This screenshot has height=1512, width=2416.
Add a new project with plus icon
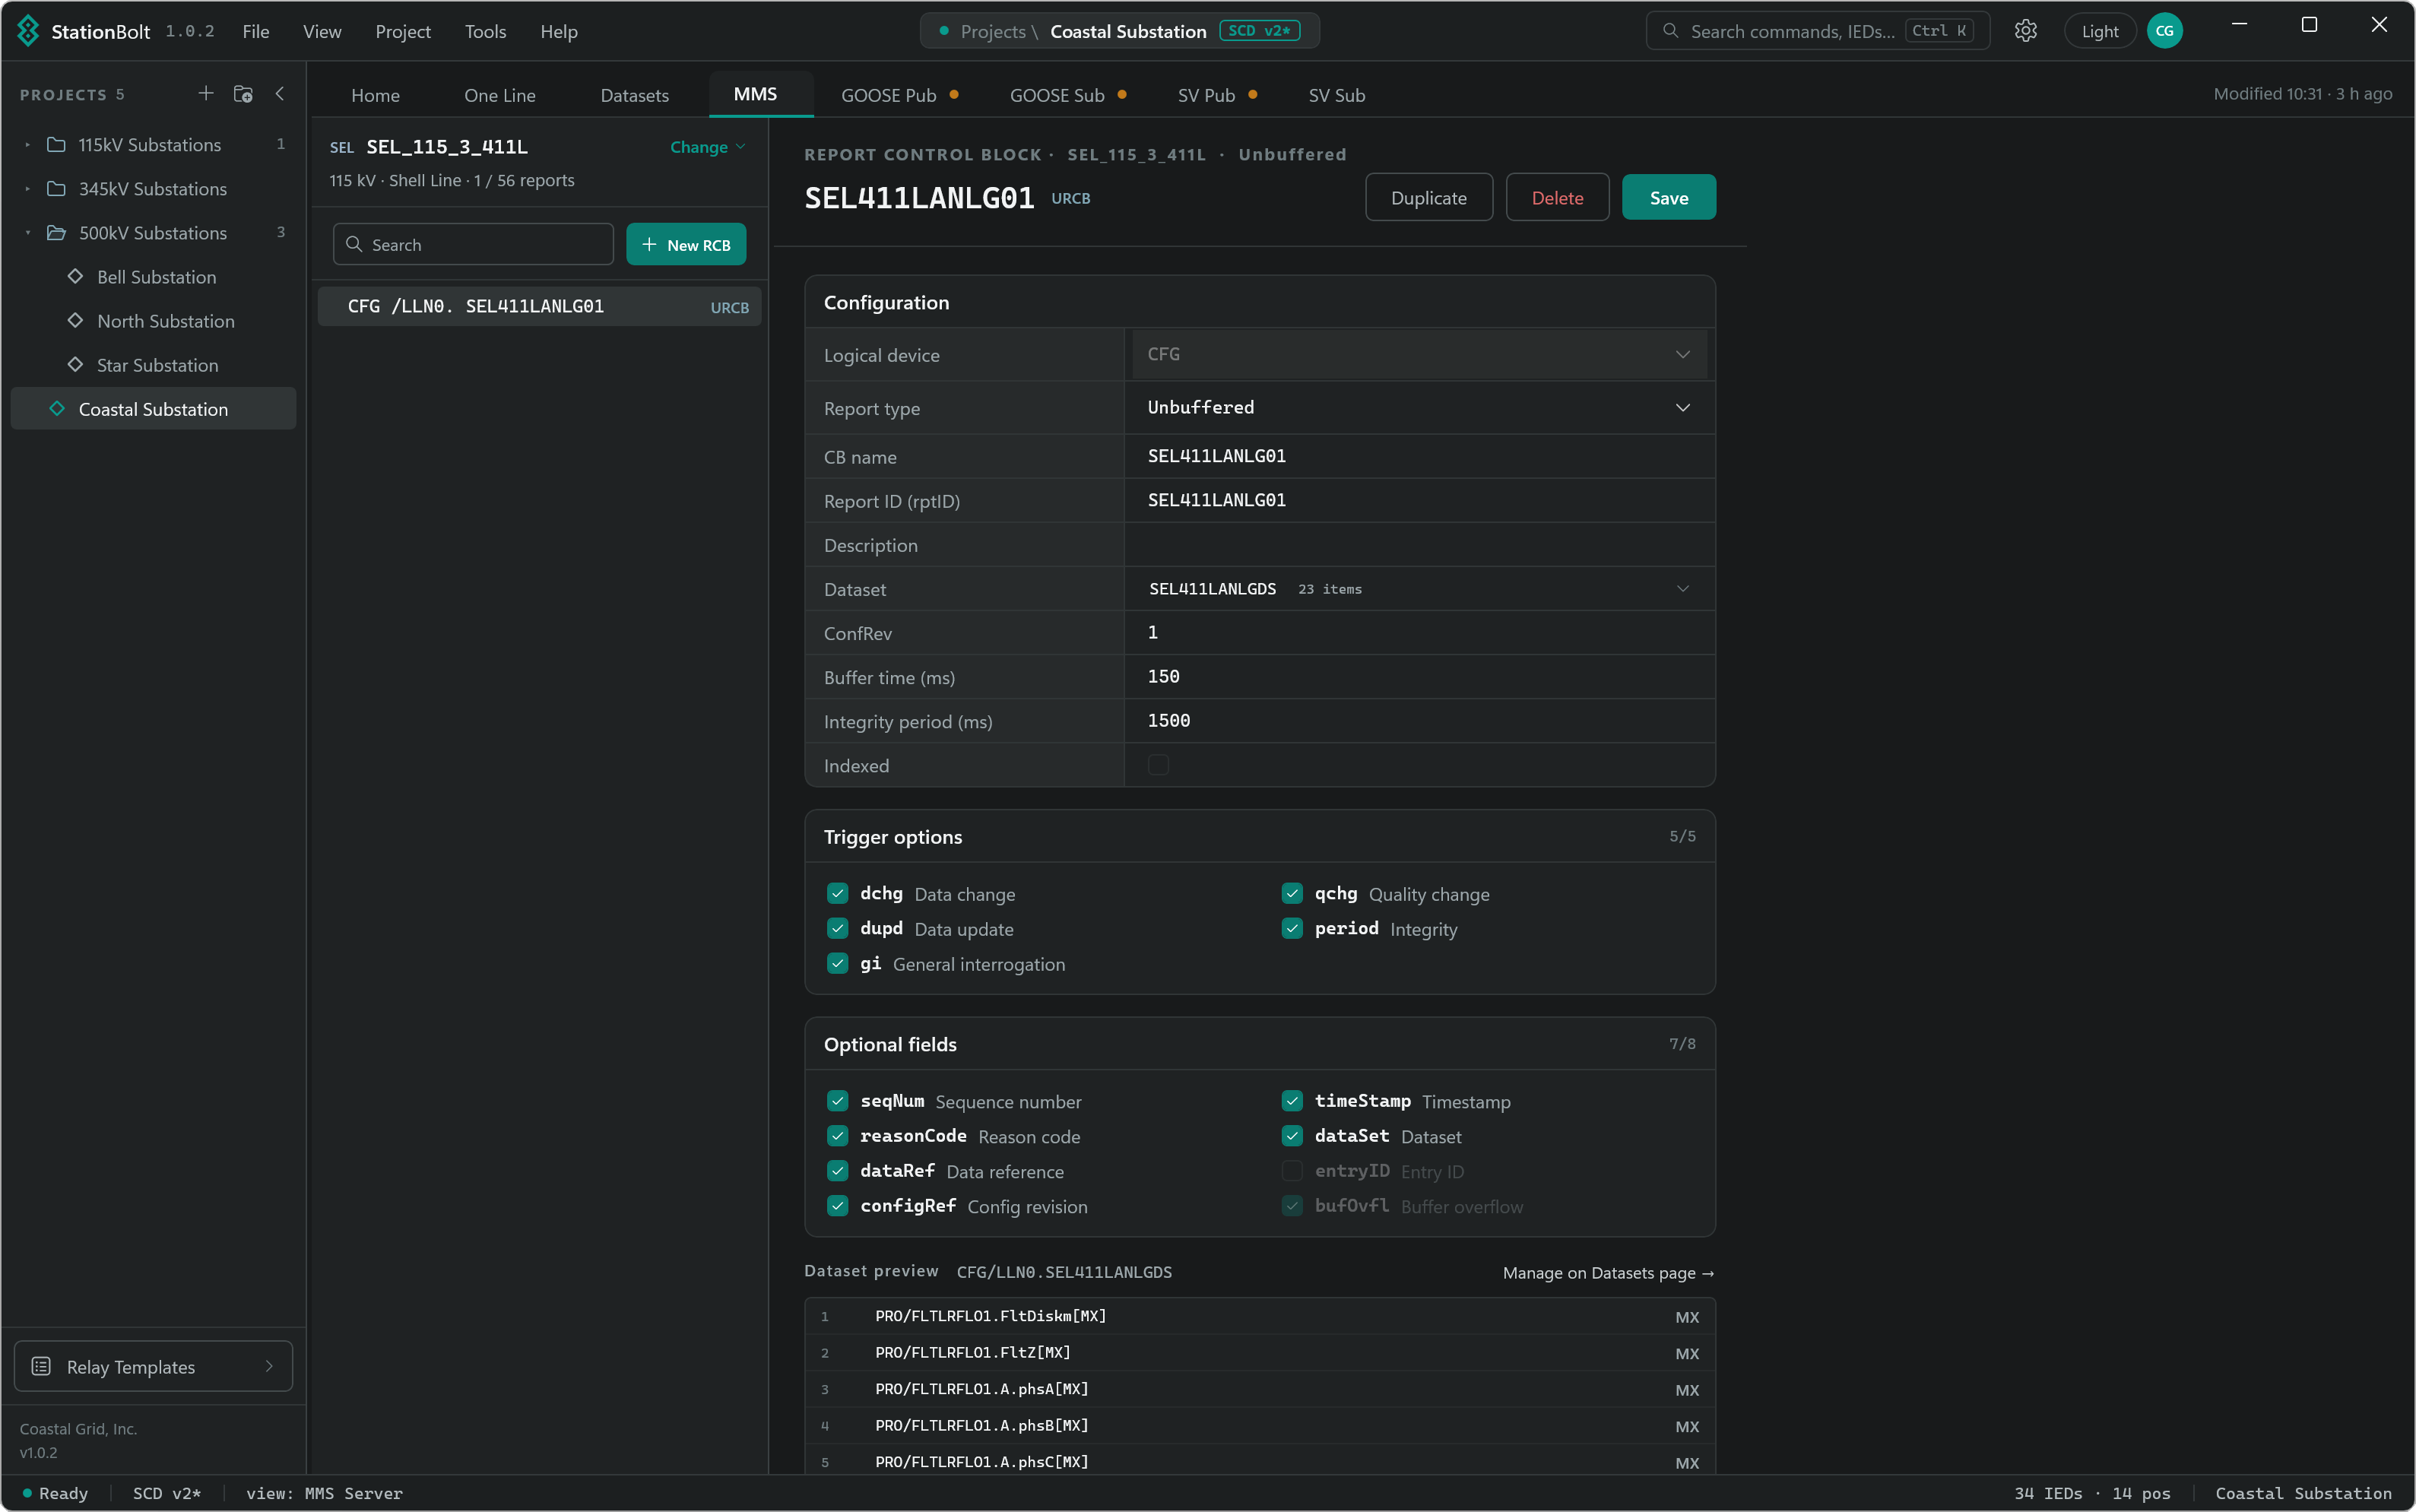pyautogui.click(x=206, y=93)
